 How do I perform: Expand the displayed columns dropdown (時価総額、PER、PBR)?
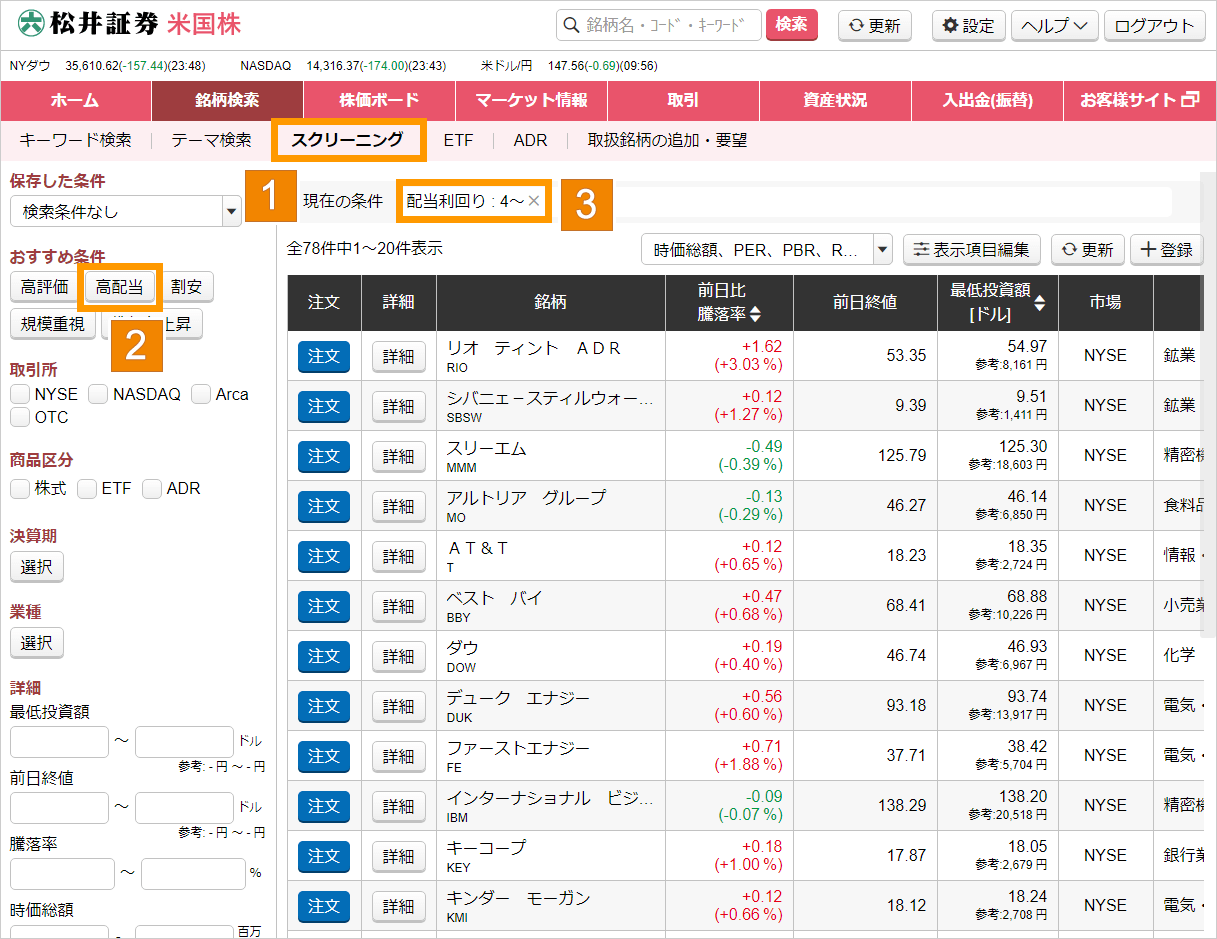click(x=767, y=249)
